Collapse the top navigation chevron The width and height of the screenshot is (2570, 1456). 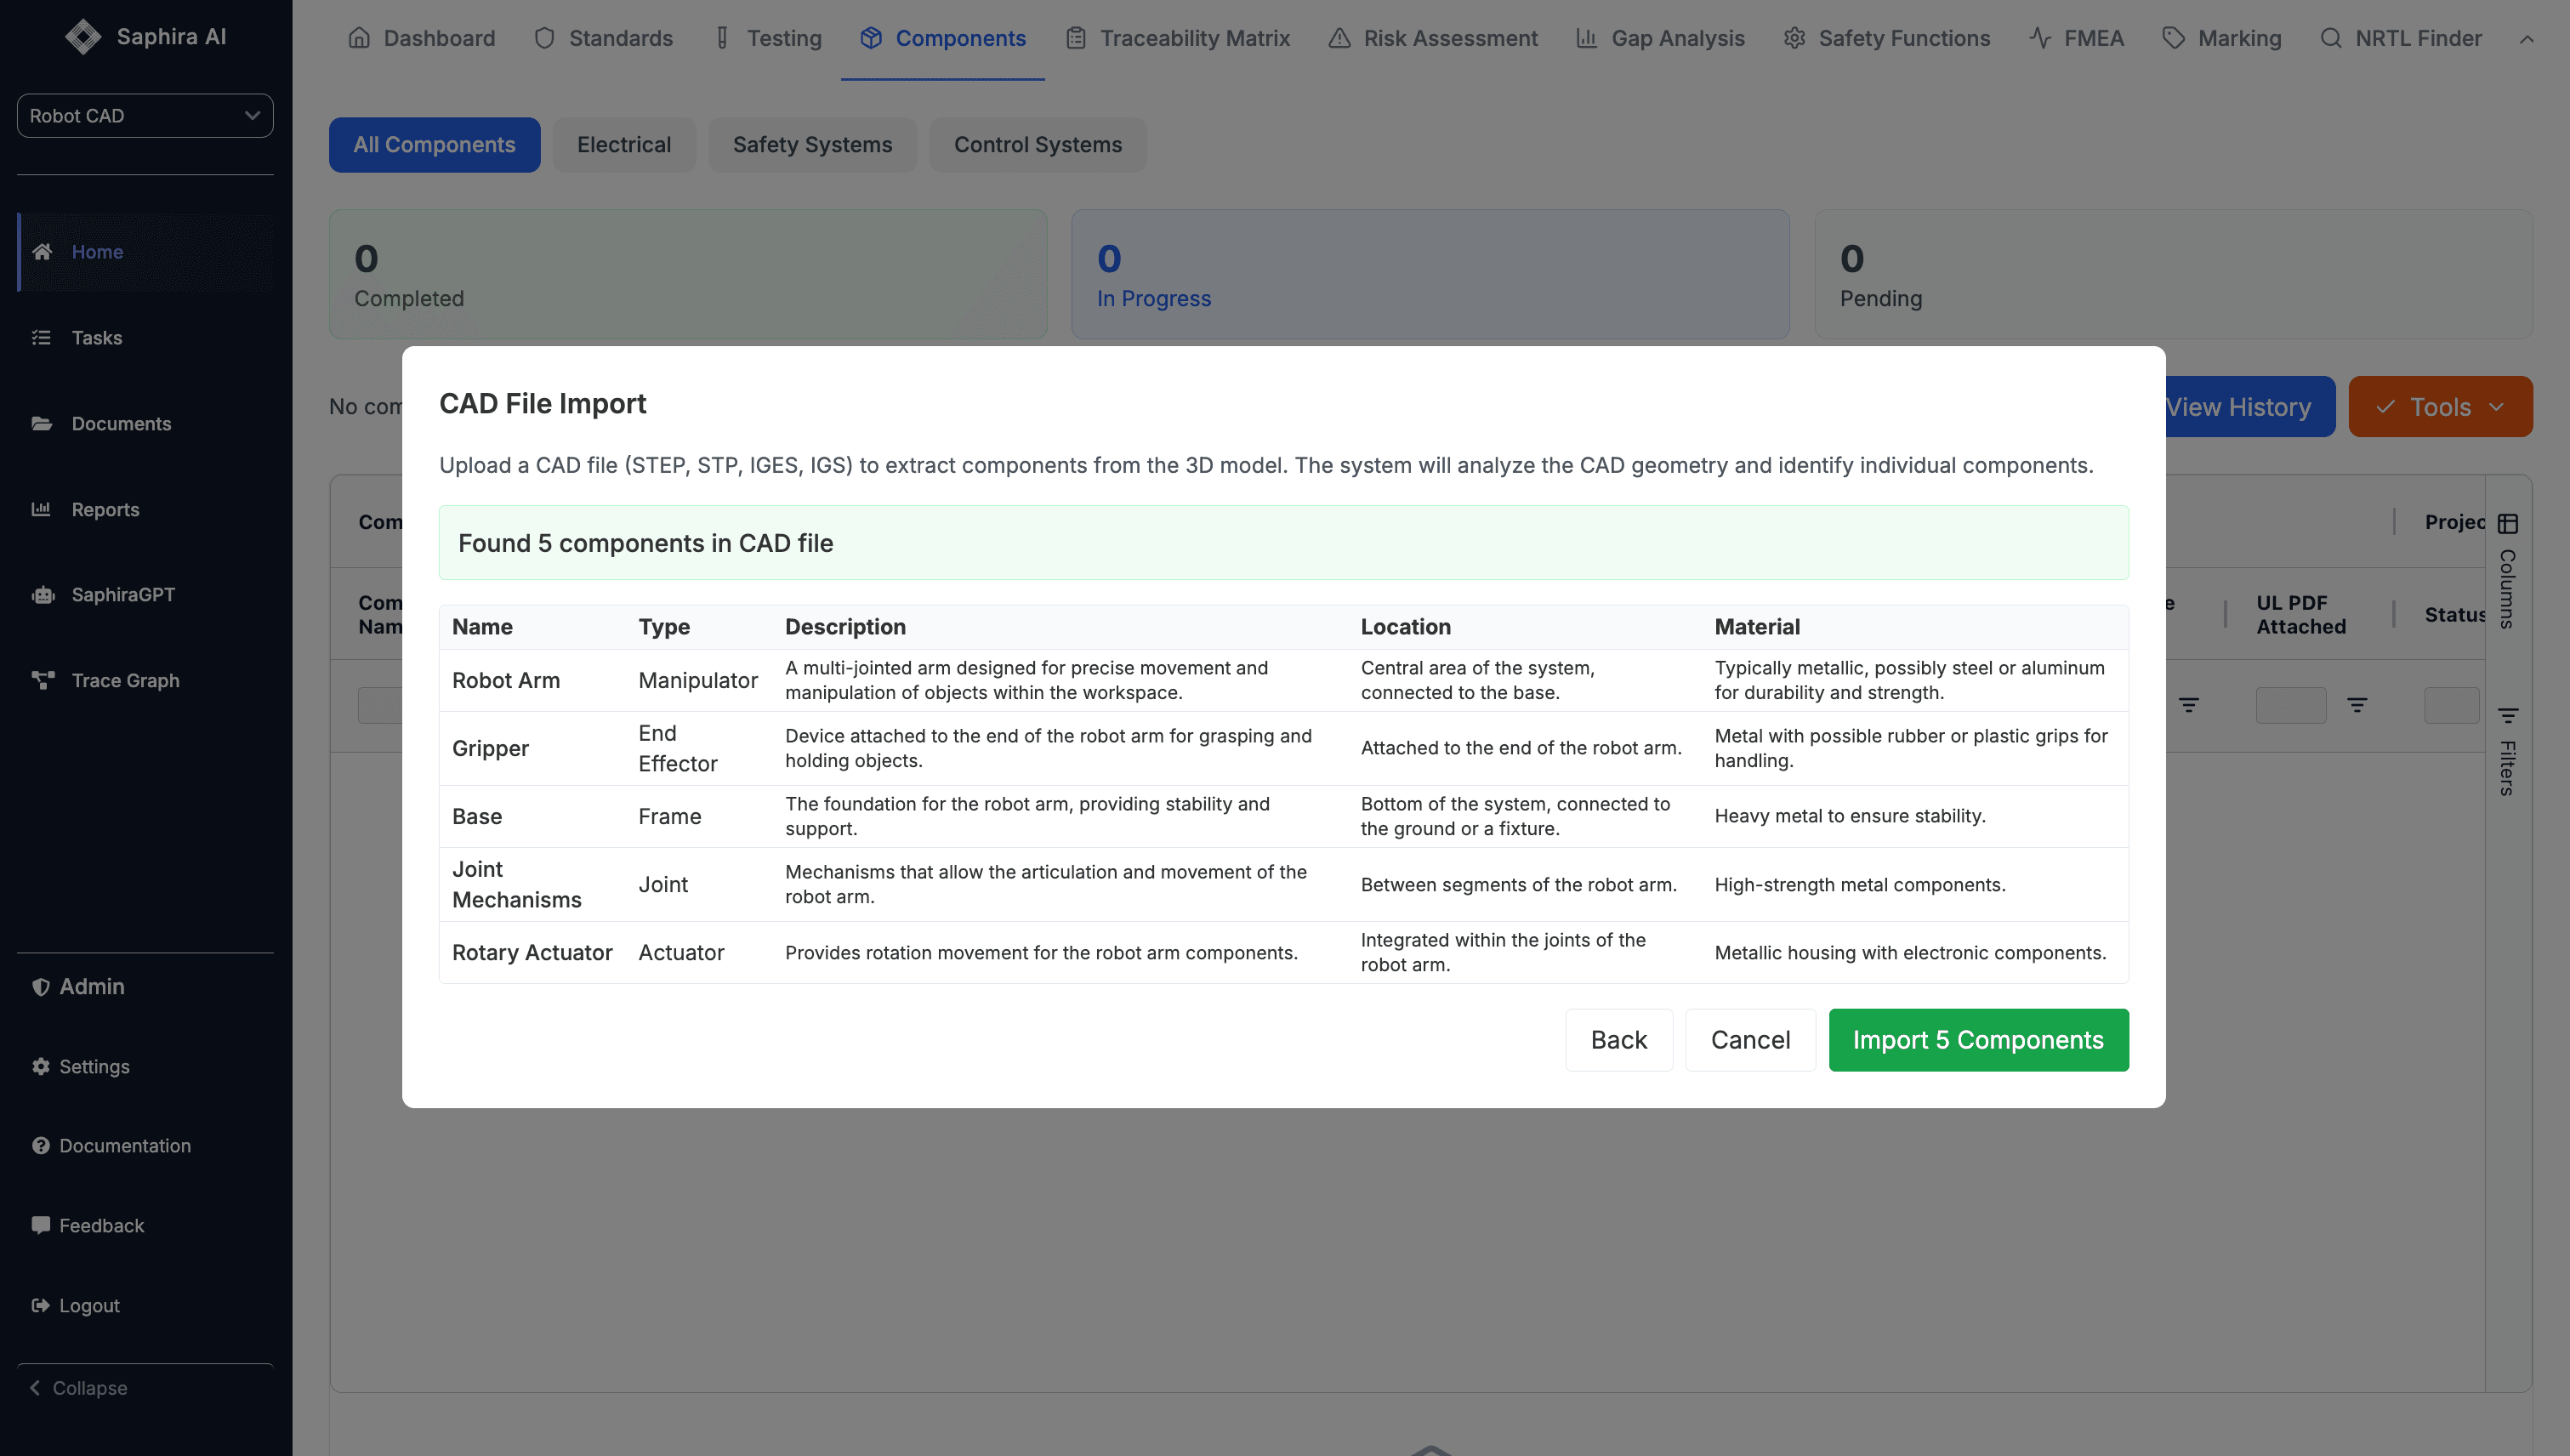(x=2526, y=39)
